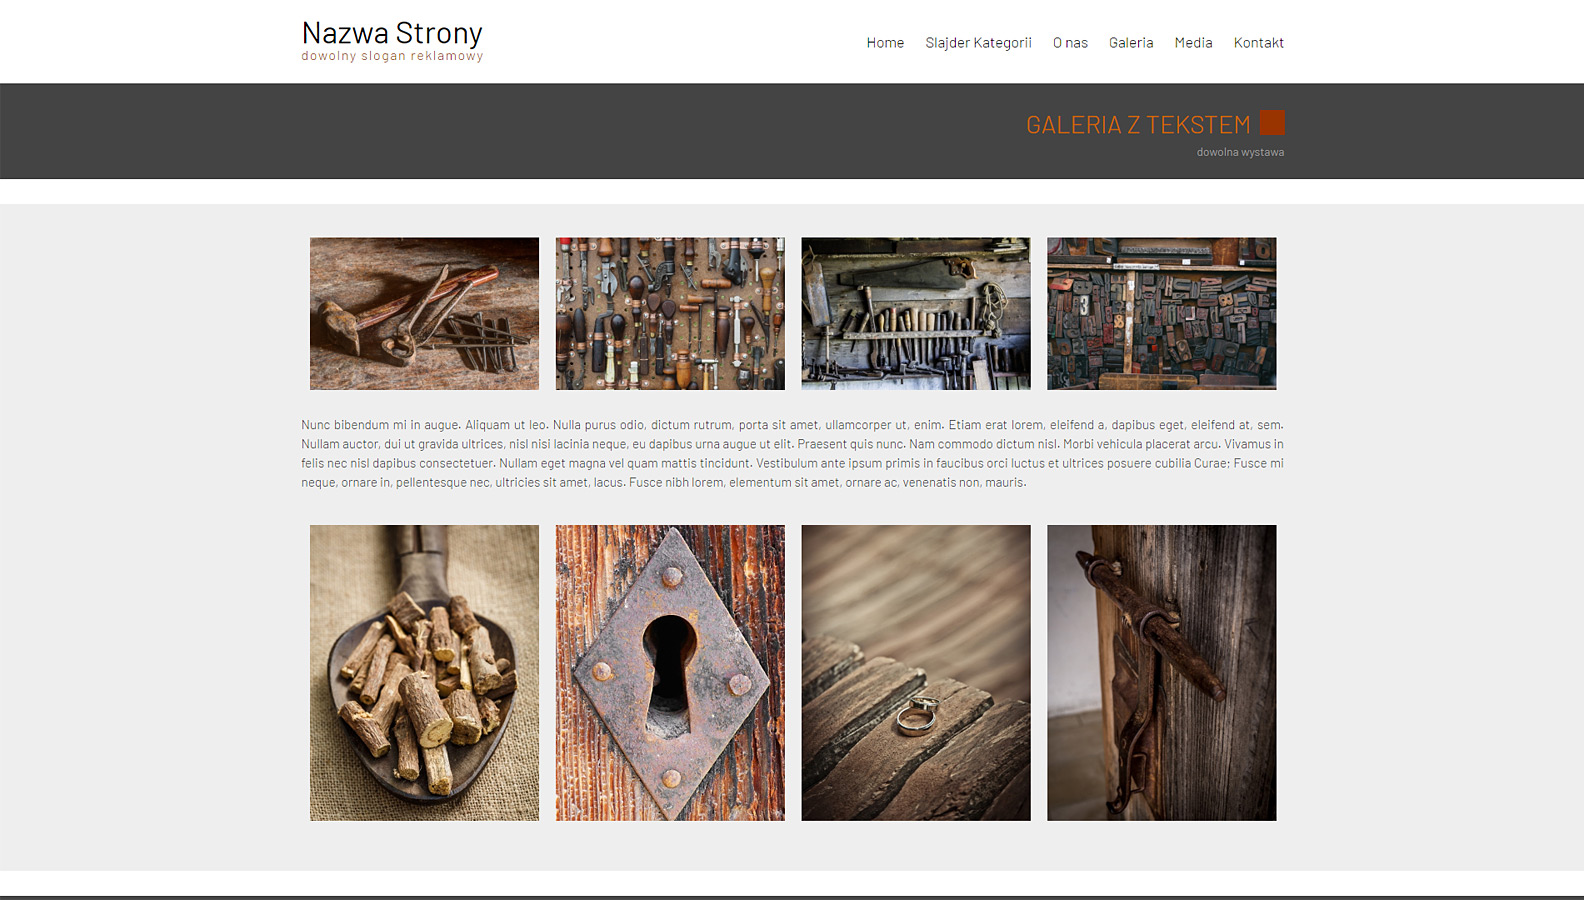Click the 'dowolna wystawa' subtitle text

[1240, 153]
